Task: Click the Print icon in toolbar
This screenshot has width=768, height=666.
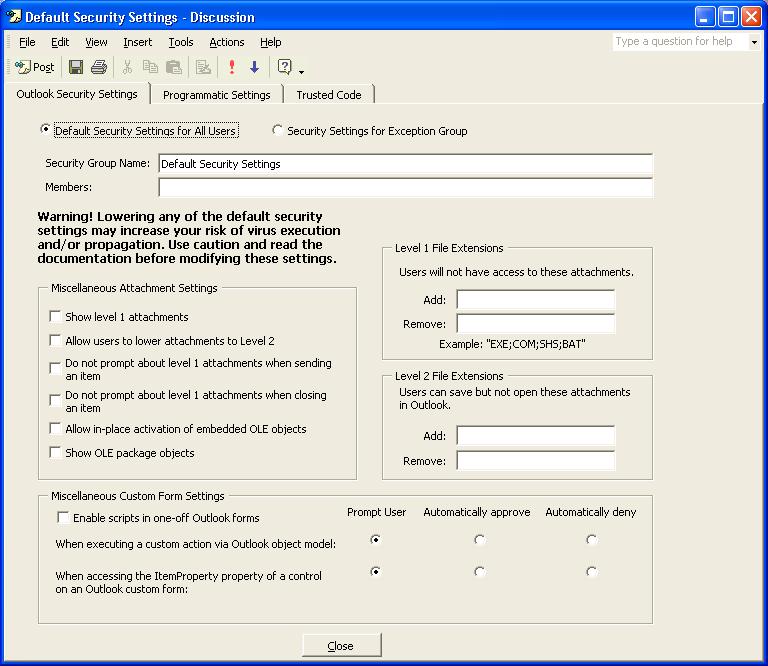Action: 99,67
